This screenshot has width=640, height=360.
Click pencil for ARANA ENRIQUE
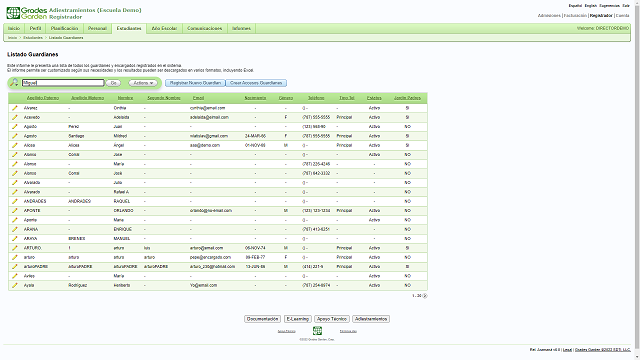point(15,229)
